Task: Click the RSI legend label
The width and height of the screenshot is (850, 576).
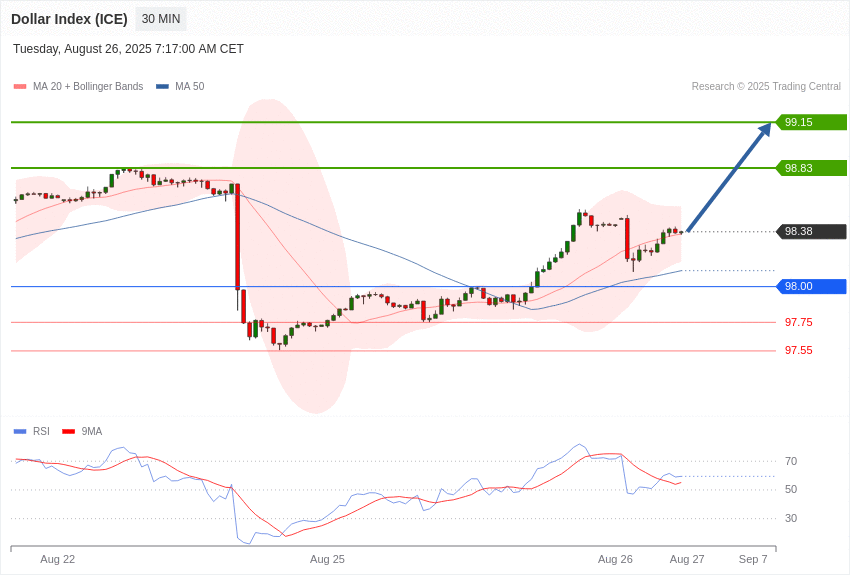Action: coord(41,431)
